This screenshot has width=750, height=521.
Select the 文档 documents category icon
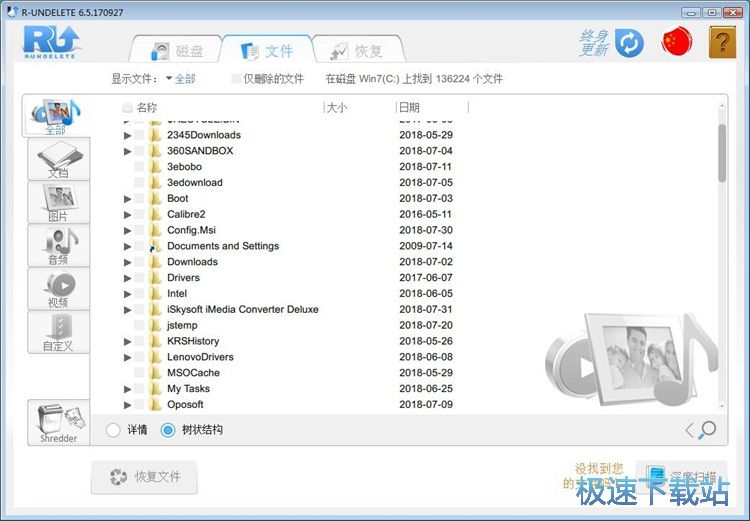[56, 158]
